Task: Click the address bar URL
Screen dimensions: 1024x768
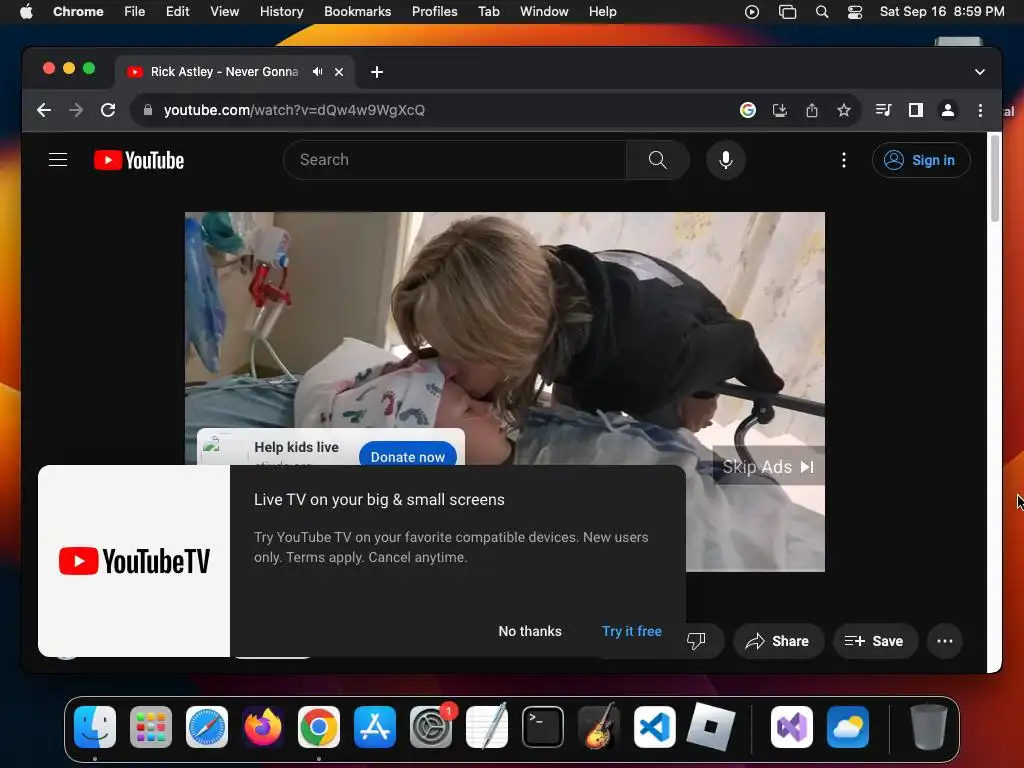Action: [294, 110]
